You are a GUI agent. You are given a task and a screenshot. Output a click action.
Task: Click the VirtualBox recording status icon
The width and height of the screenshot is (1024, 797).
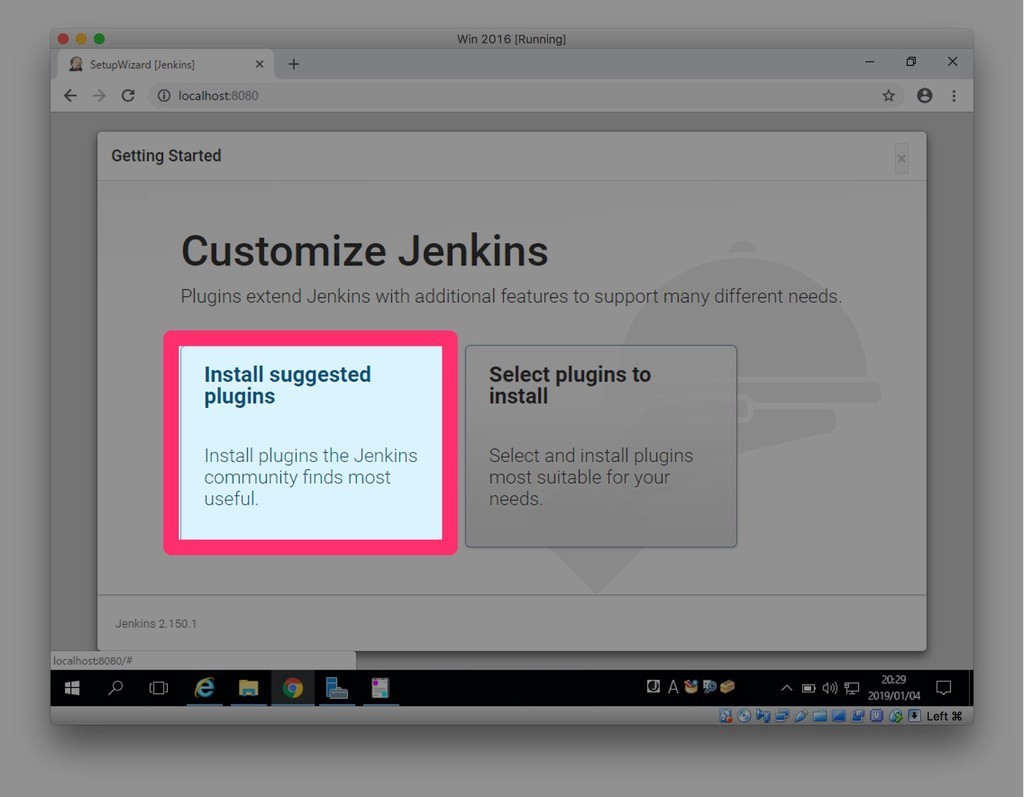pos(857,716)
